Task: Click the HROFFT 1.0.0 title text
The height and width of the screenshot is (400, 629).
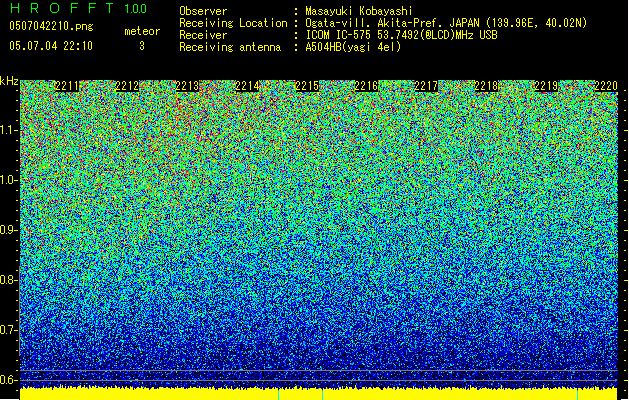Action: point(78,8)
